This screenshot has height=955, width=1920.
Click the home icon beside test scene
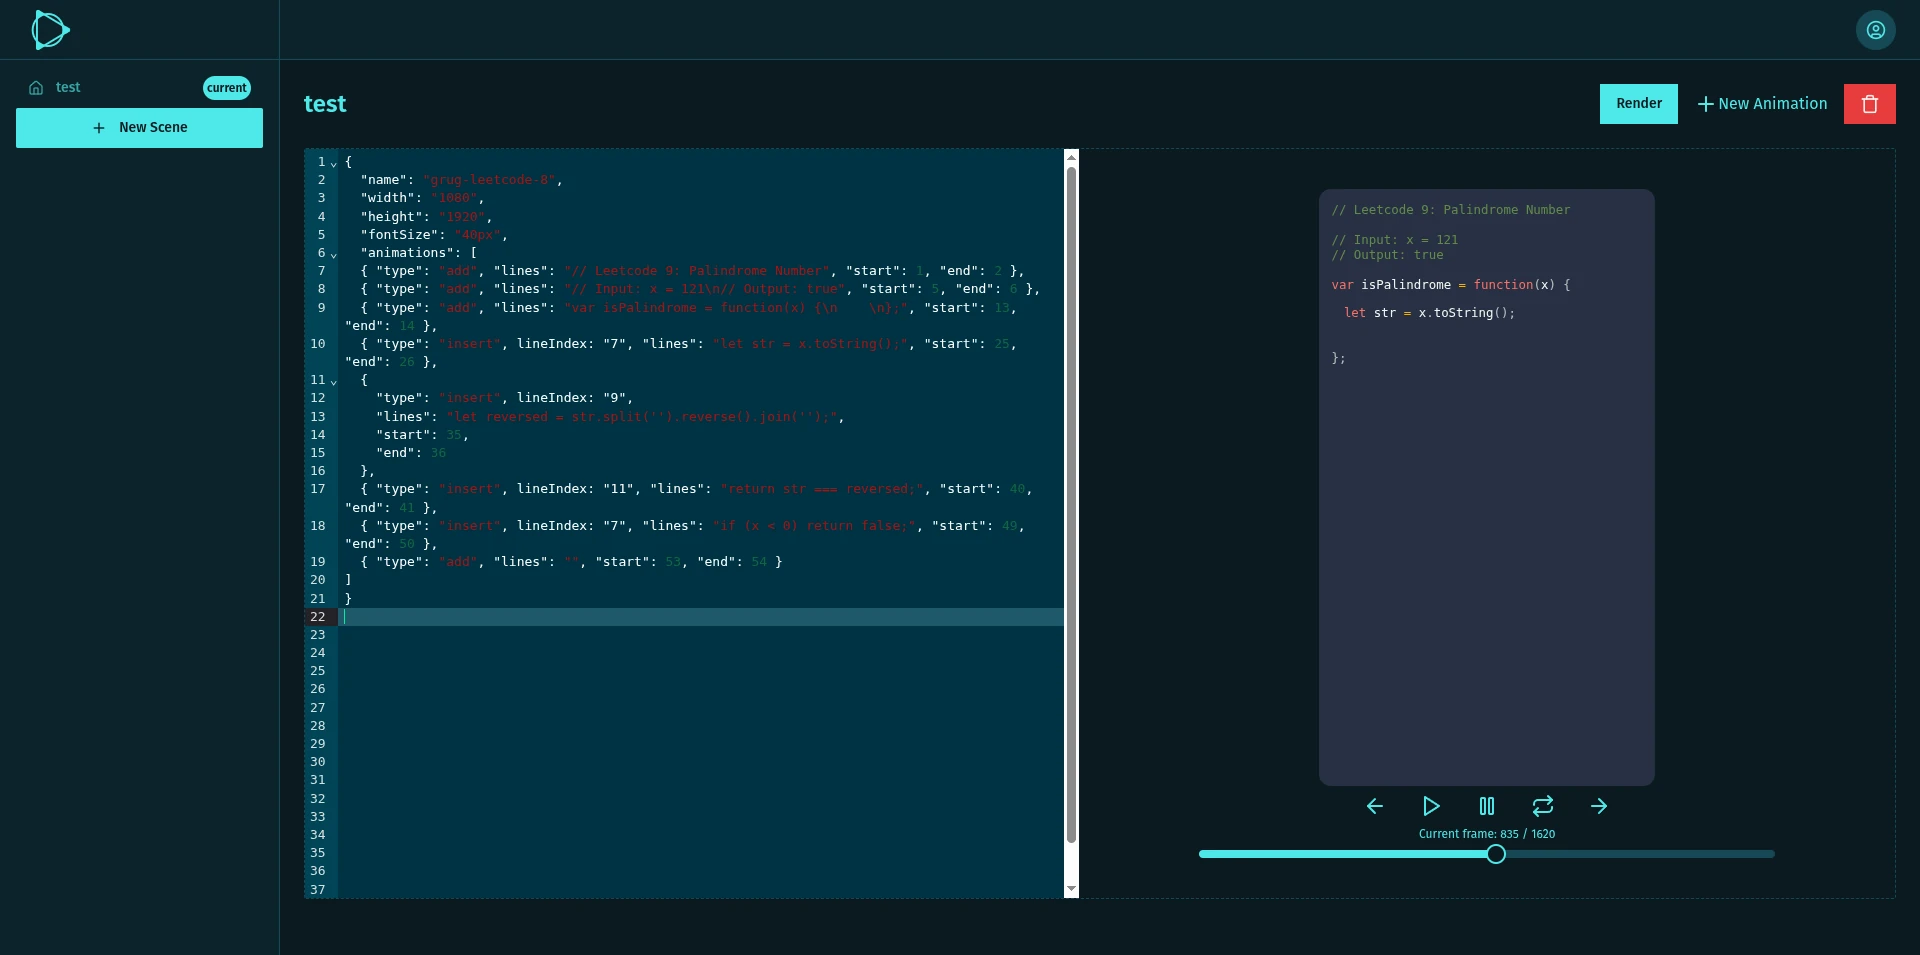pos(36,88)
